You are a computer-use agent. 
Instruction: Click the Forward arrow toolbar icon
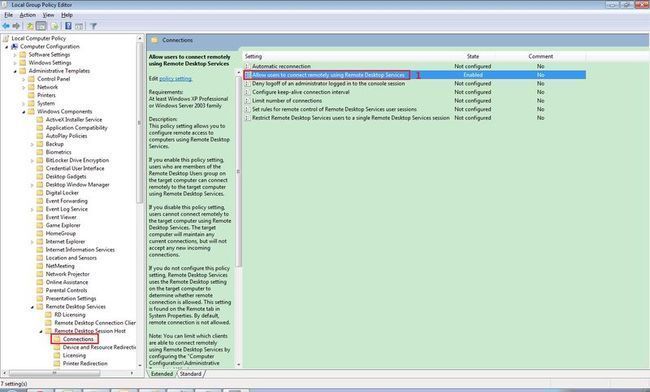click(x=16, y=26)
